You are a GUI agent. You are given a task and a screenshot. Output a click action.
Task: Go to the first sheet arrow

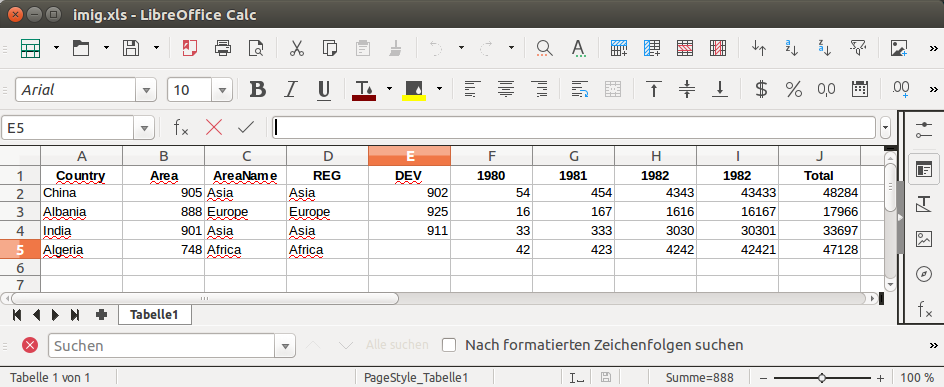click(x=17, y=315)
